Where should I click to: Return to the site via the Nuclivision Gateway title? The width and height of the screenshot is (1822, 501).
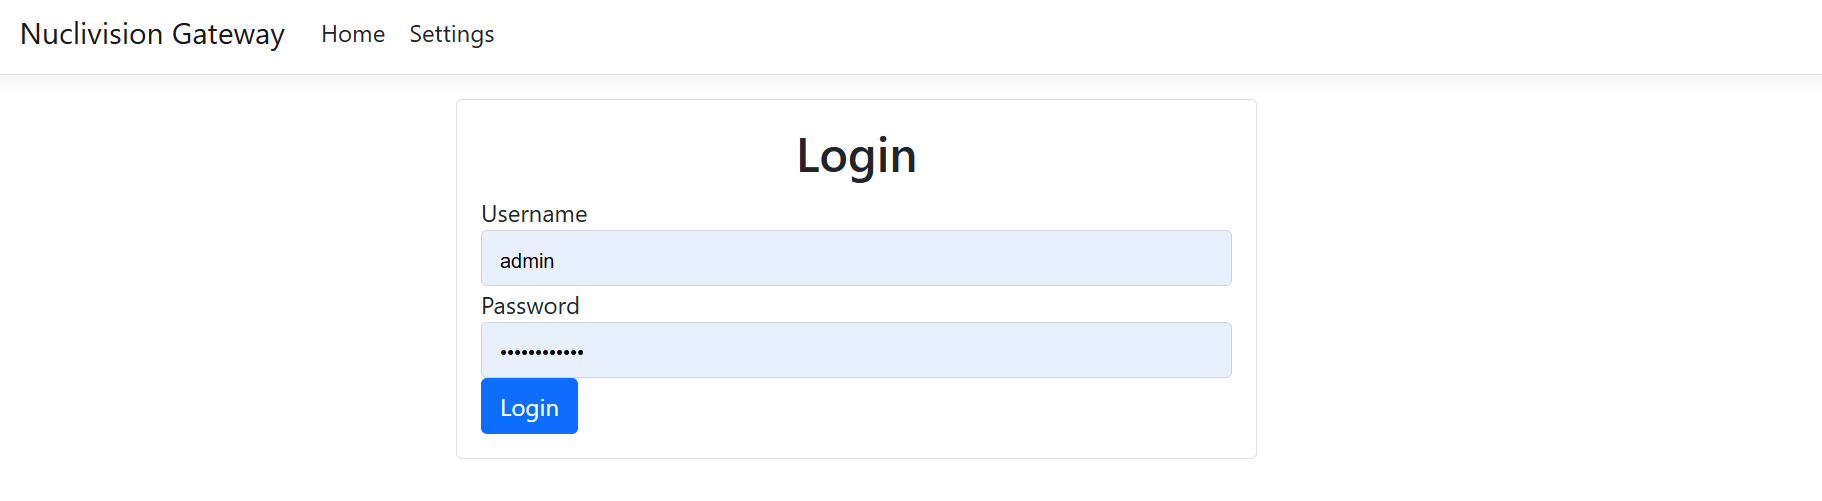[x=152, y=34]
